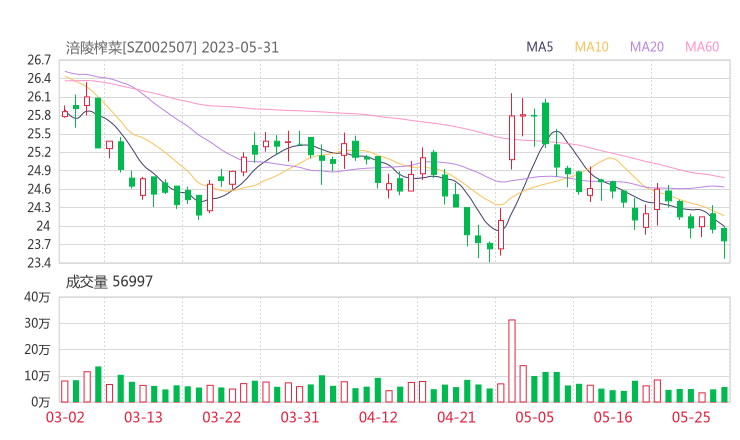Screen dimensions: 740x440
Task: Click the 25.2 price axis label
Action: coord(39,152)
